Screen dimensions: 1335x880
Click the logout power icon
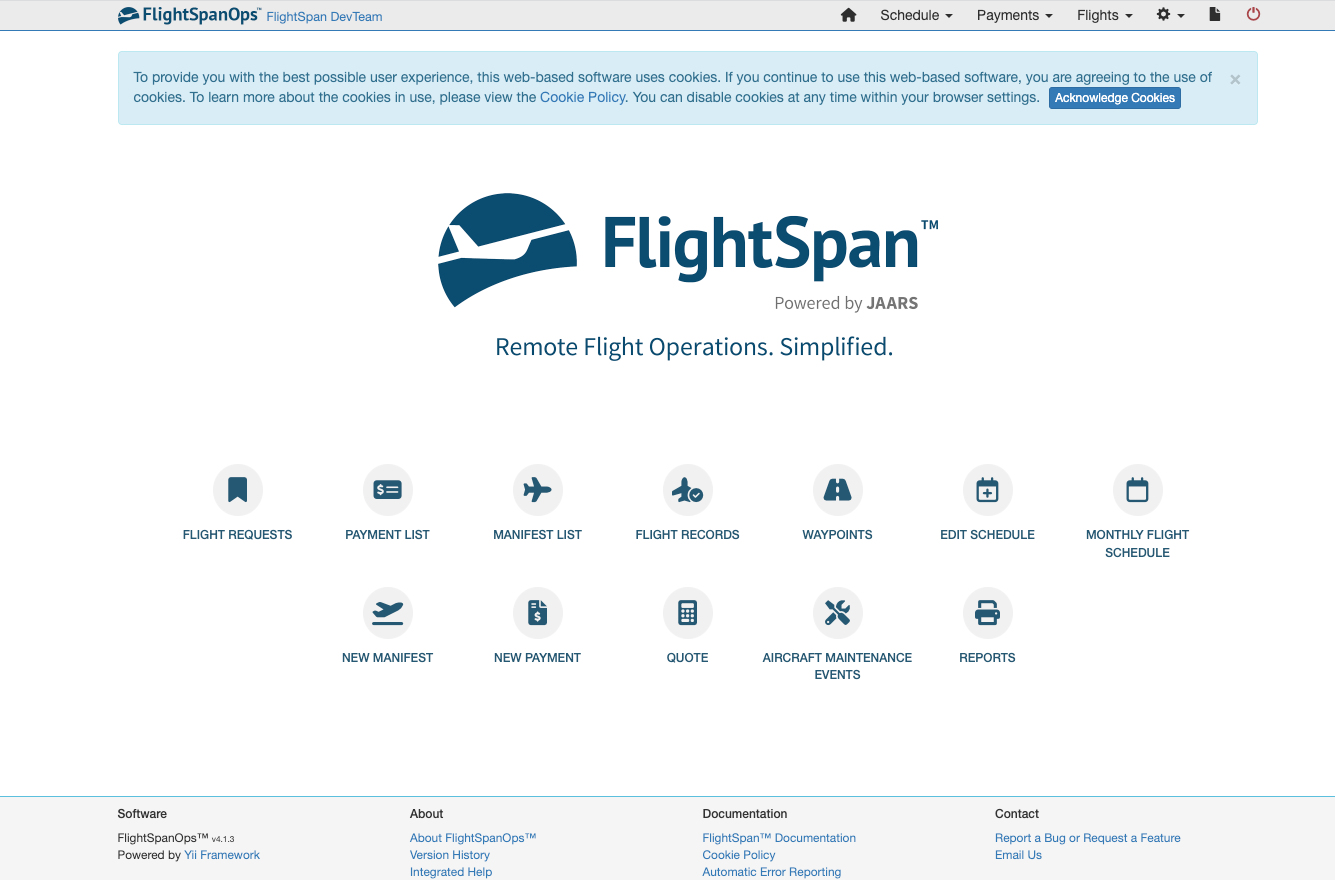coord(1253,15)
